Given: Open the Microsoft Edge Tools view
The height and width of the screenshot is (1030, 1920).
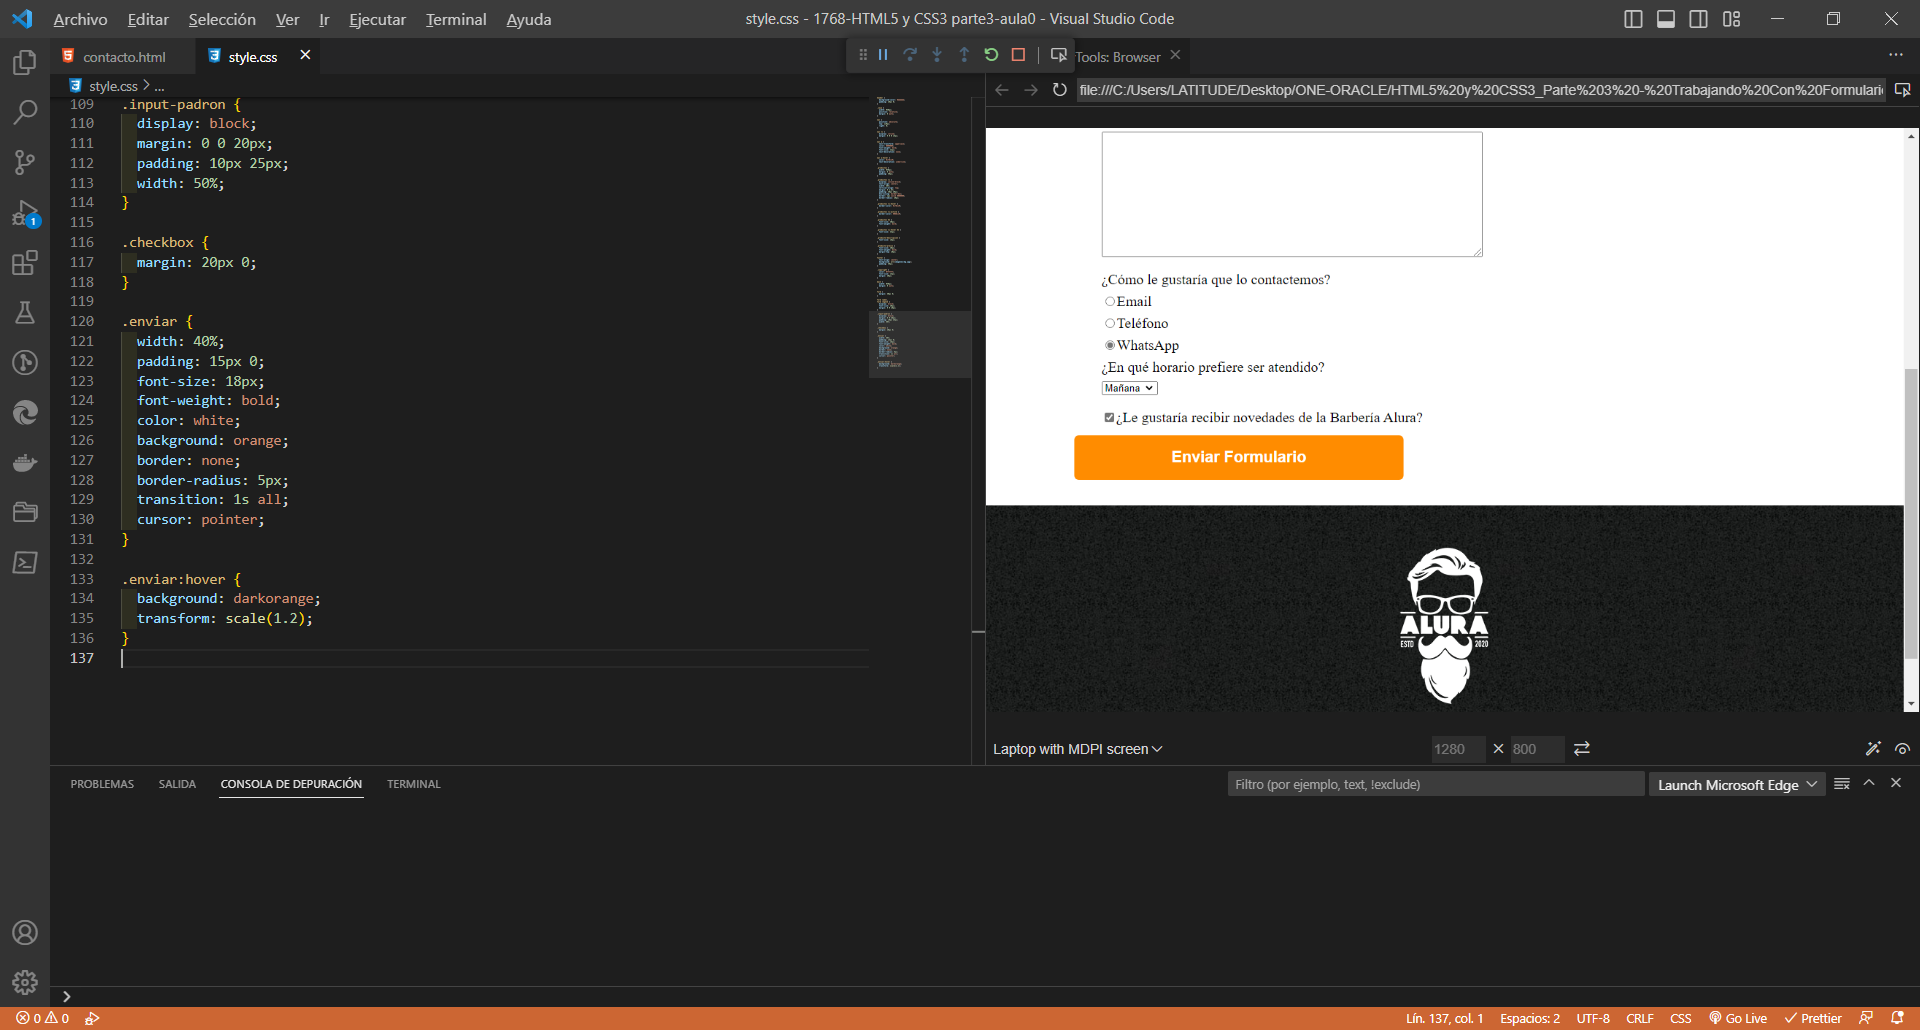Looking at the screenshot, I should 25,413.
